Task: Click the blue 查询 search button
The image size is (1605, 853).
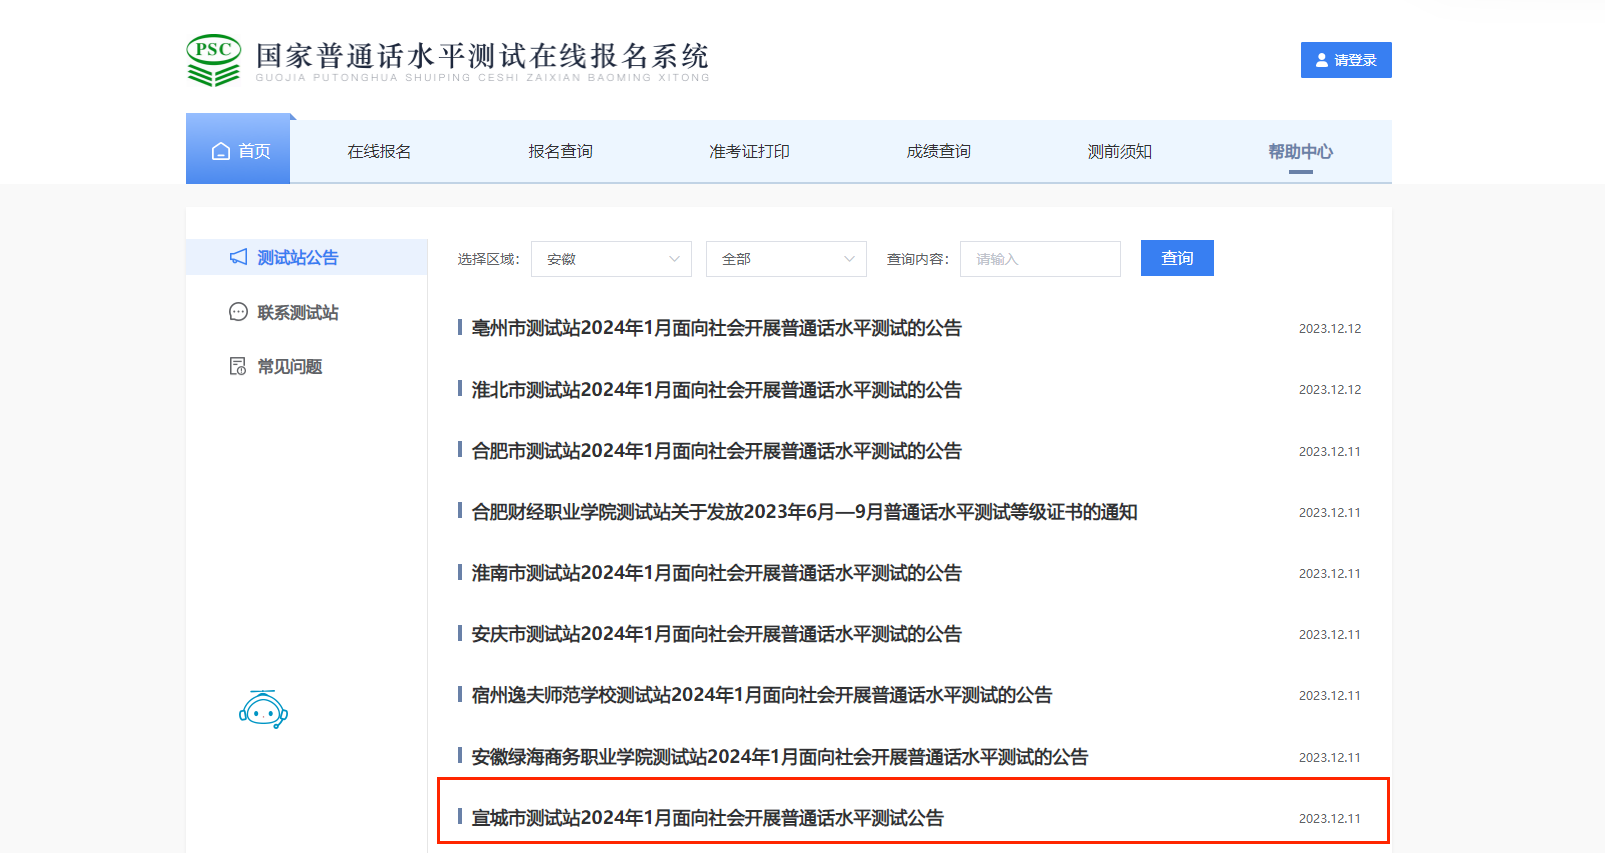Action: [1177, 258]
